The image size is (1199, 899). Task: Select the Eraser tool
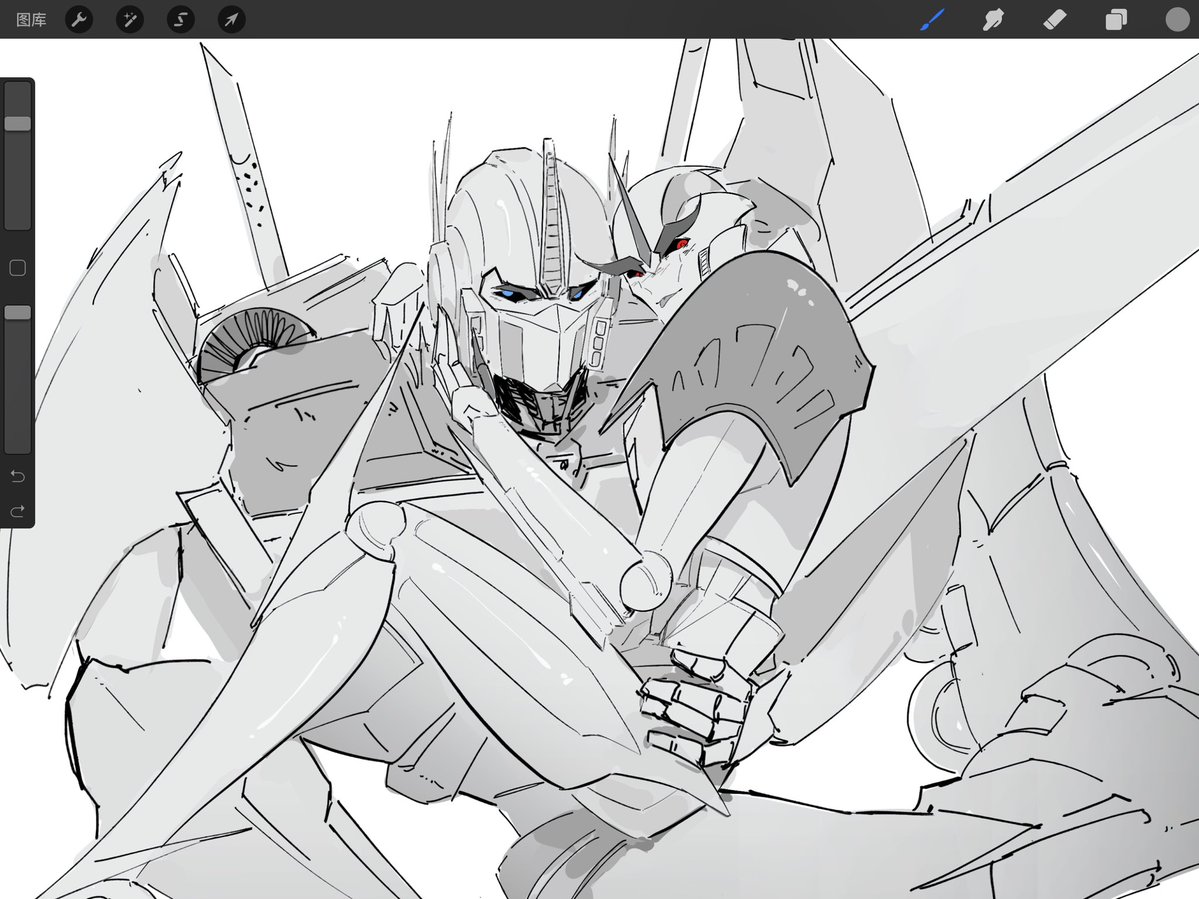(x=1054, y=19)
